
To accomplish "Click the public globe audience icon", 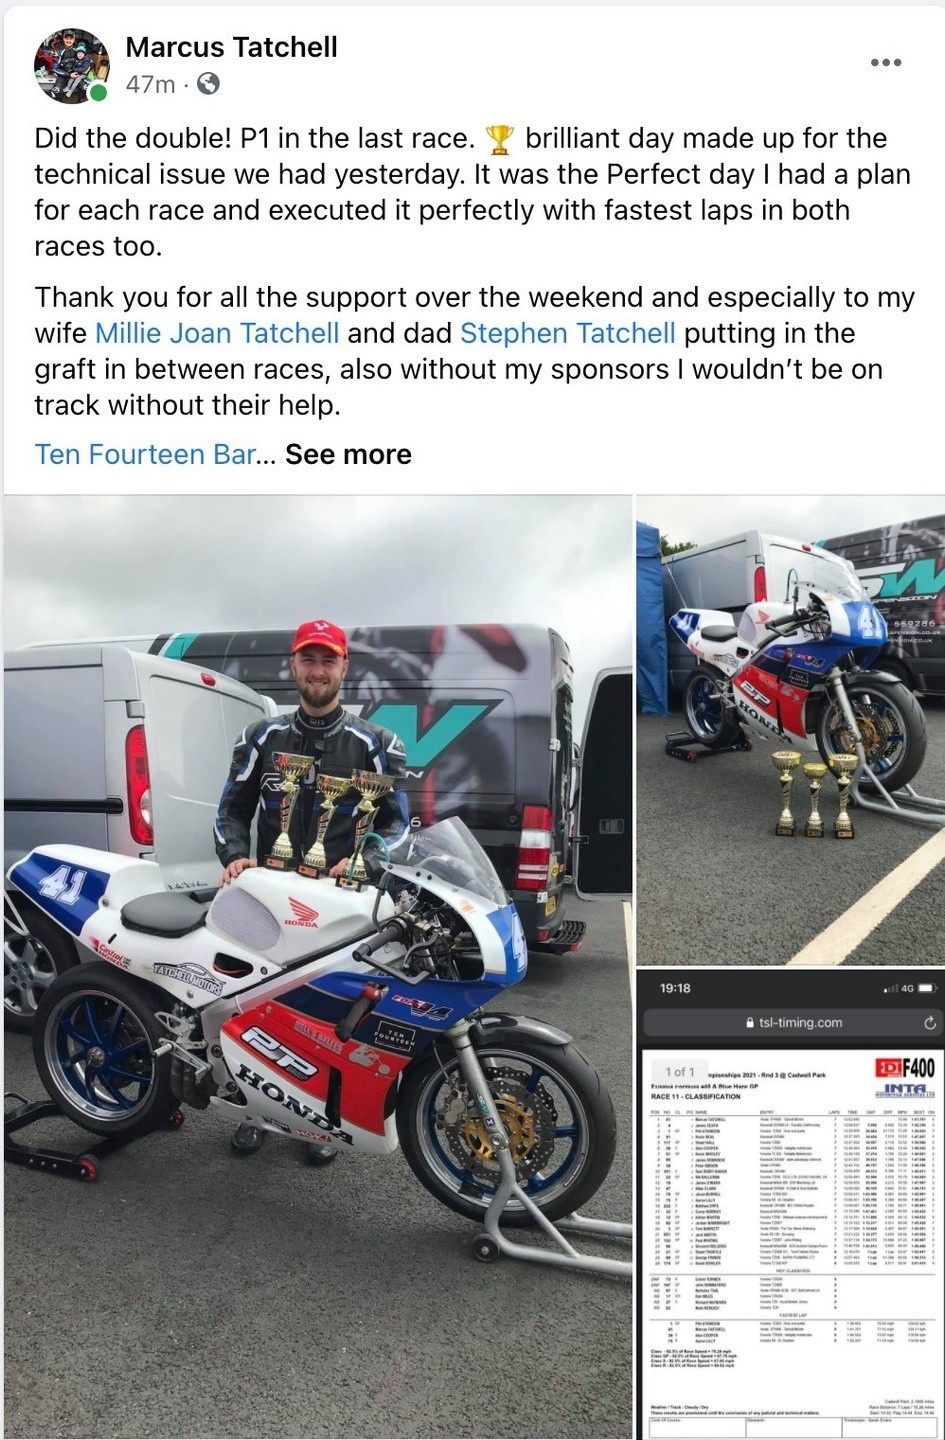I will (x=208, y=85).
